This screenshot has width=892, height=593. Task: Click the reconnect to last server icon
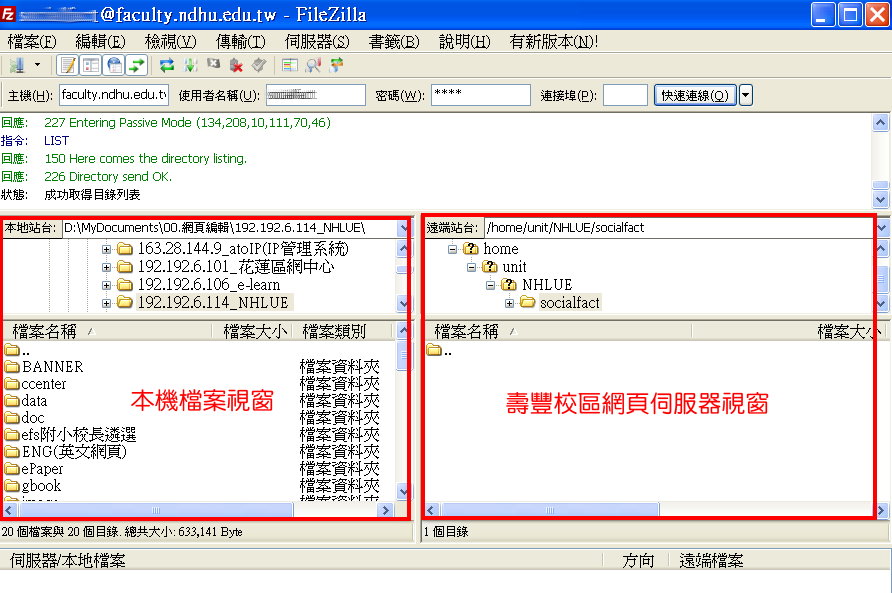[x=259, y=65]
